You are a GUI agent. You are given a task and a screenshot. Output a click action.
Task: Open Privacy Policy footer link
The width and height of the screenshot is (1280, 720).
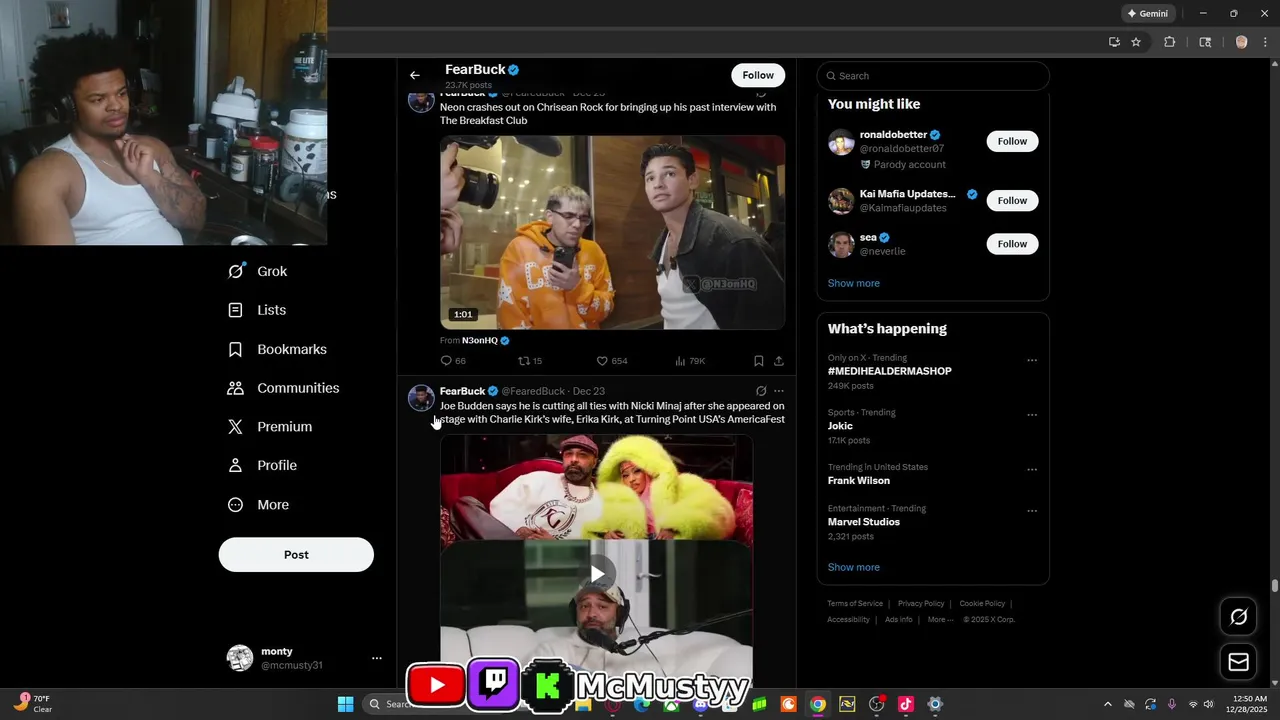pyautogui.click(x=921, y=604)
